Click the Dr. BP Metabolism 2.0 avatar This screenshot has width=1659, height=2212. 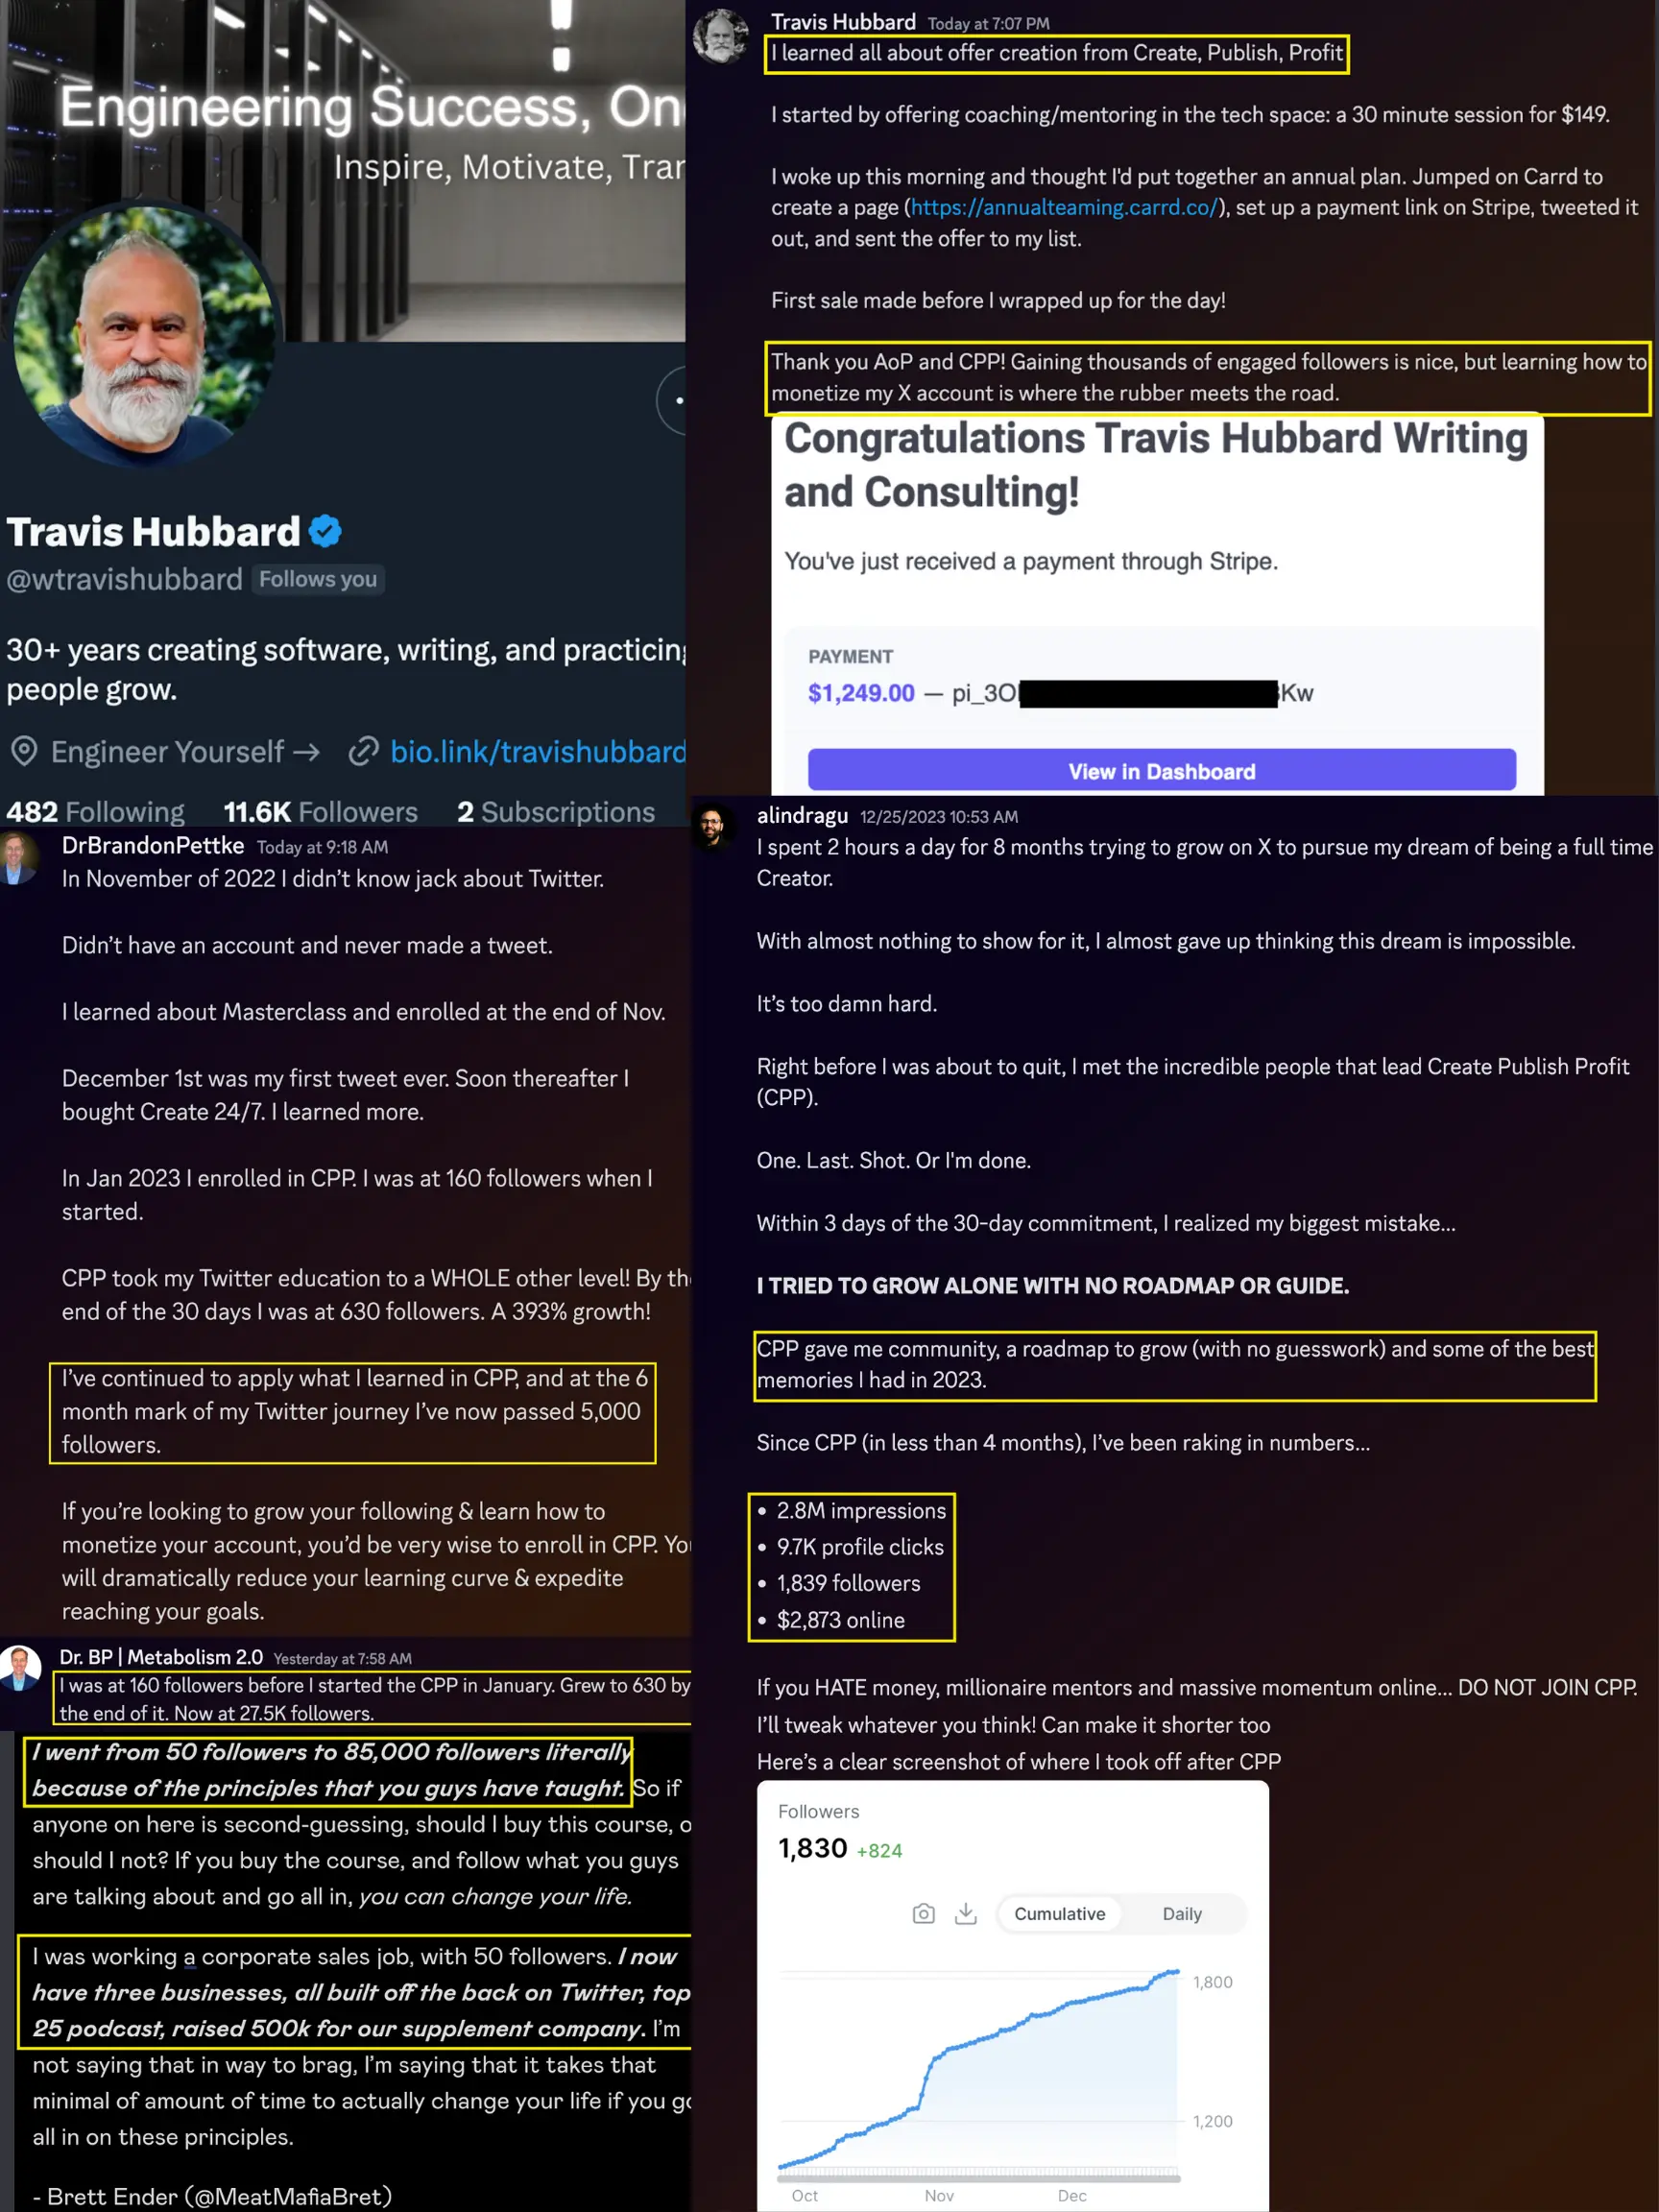(20, 1667)
